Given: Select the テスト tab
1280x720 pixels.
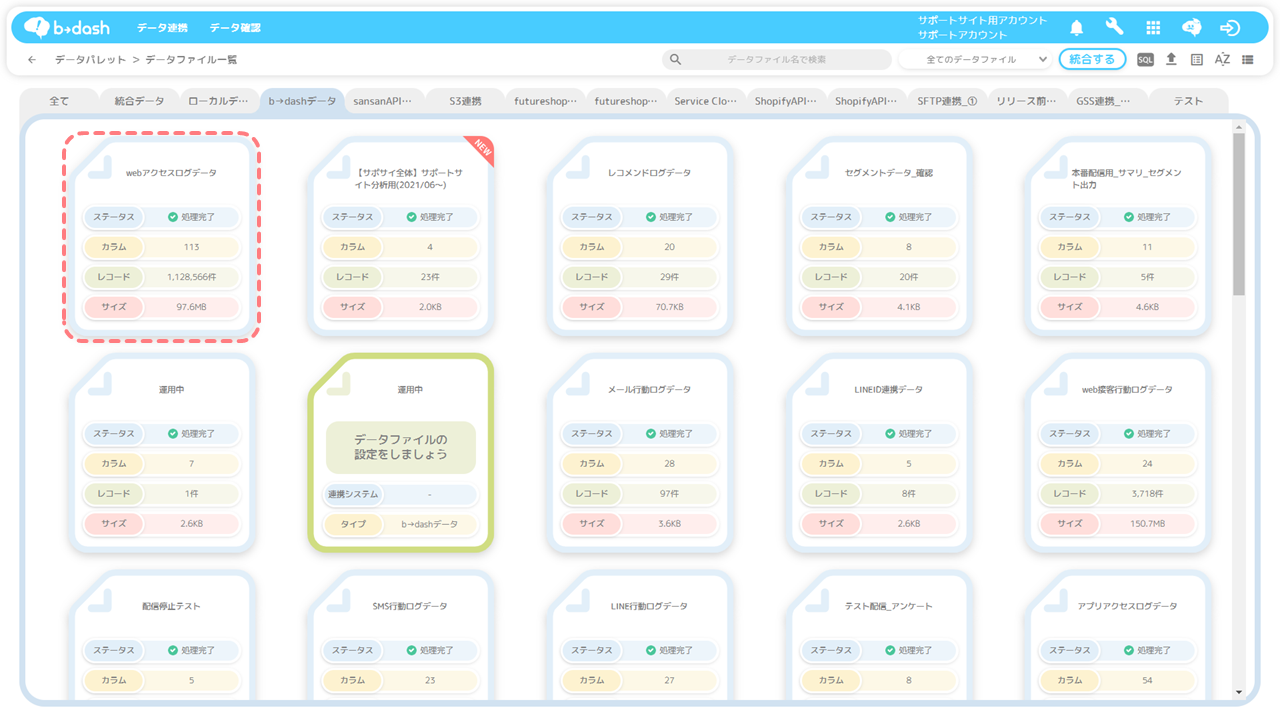Looking at the screenshot, I should 1188,101.
